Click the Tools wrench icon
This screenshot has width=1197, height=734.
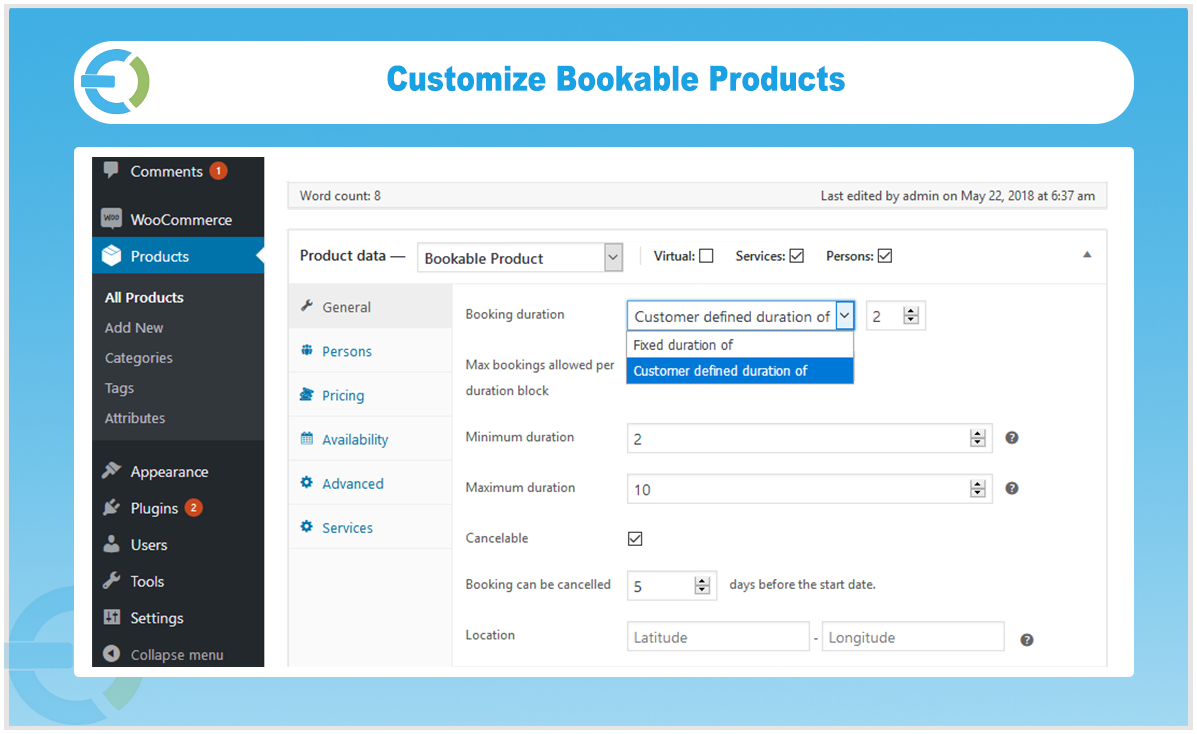[112, 581]
